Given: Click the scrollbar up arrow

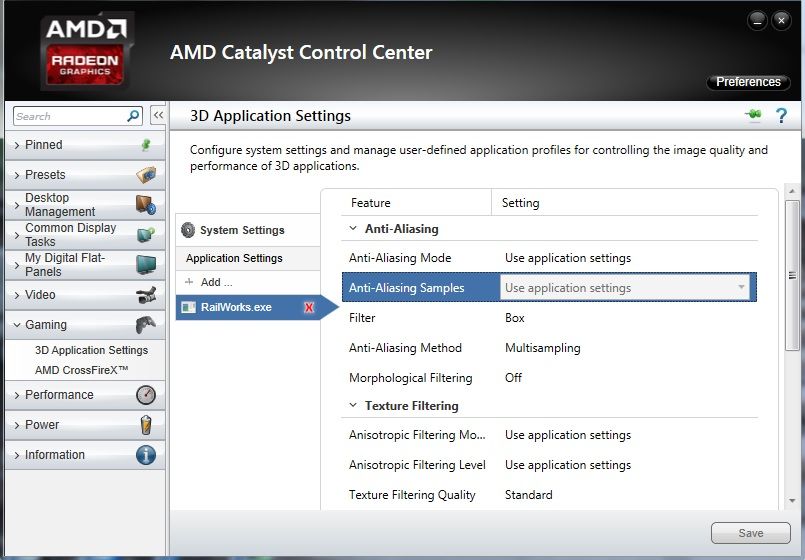Looking at the screenshot, I should (x=792, y=191).
